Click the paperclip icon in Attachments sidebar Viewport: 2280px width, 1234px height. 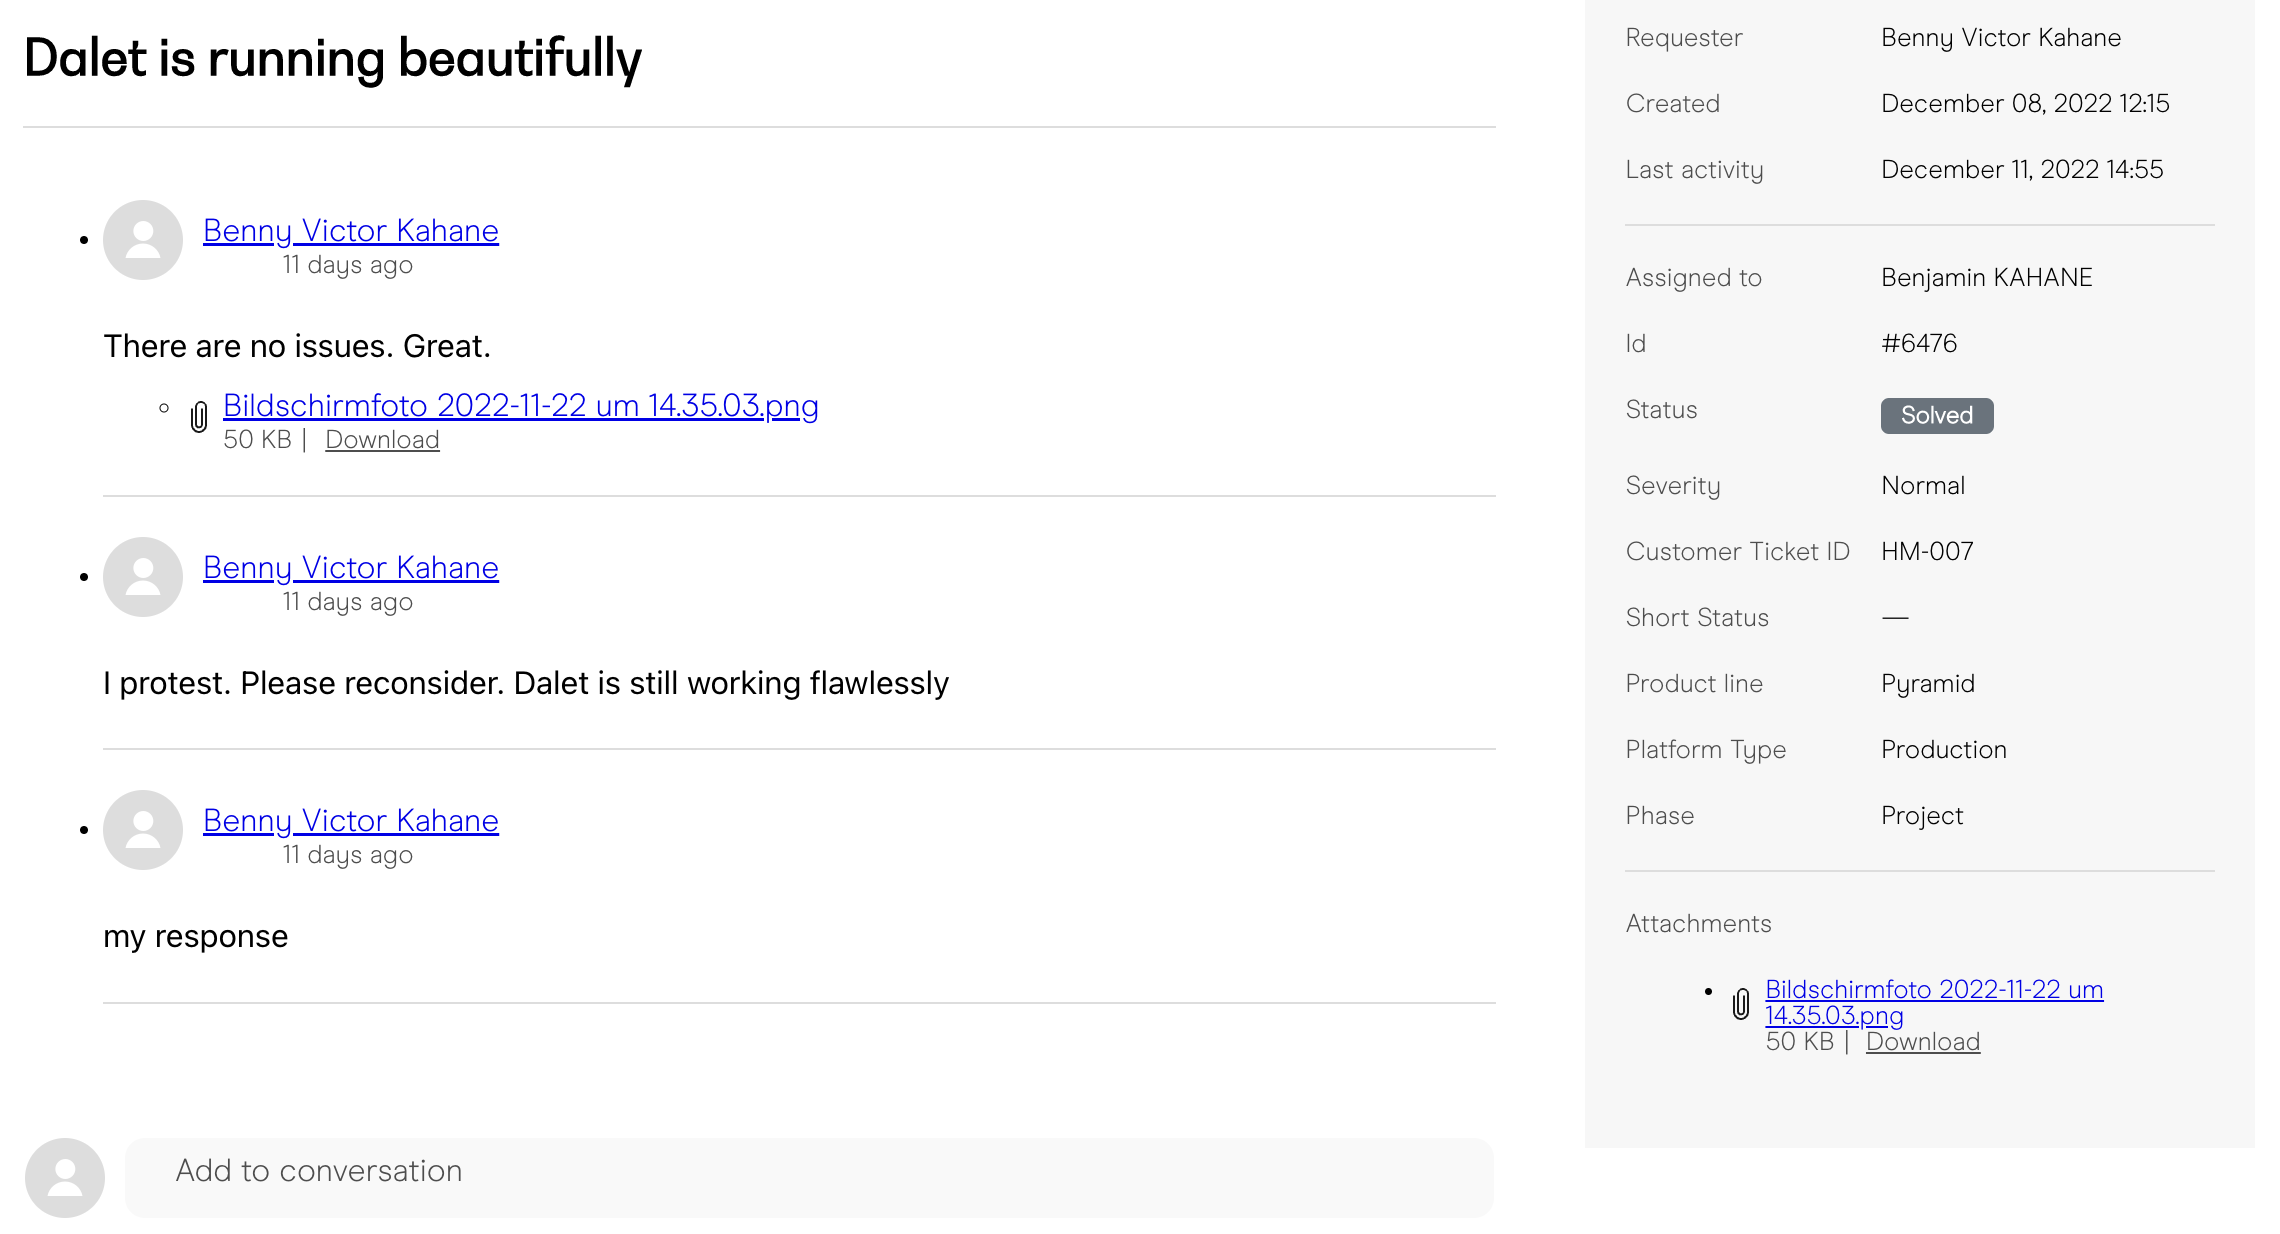point(1741,1003)
